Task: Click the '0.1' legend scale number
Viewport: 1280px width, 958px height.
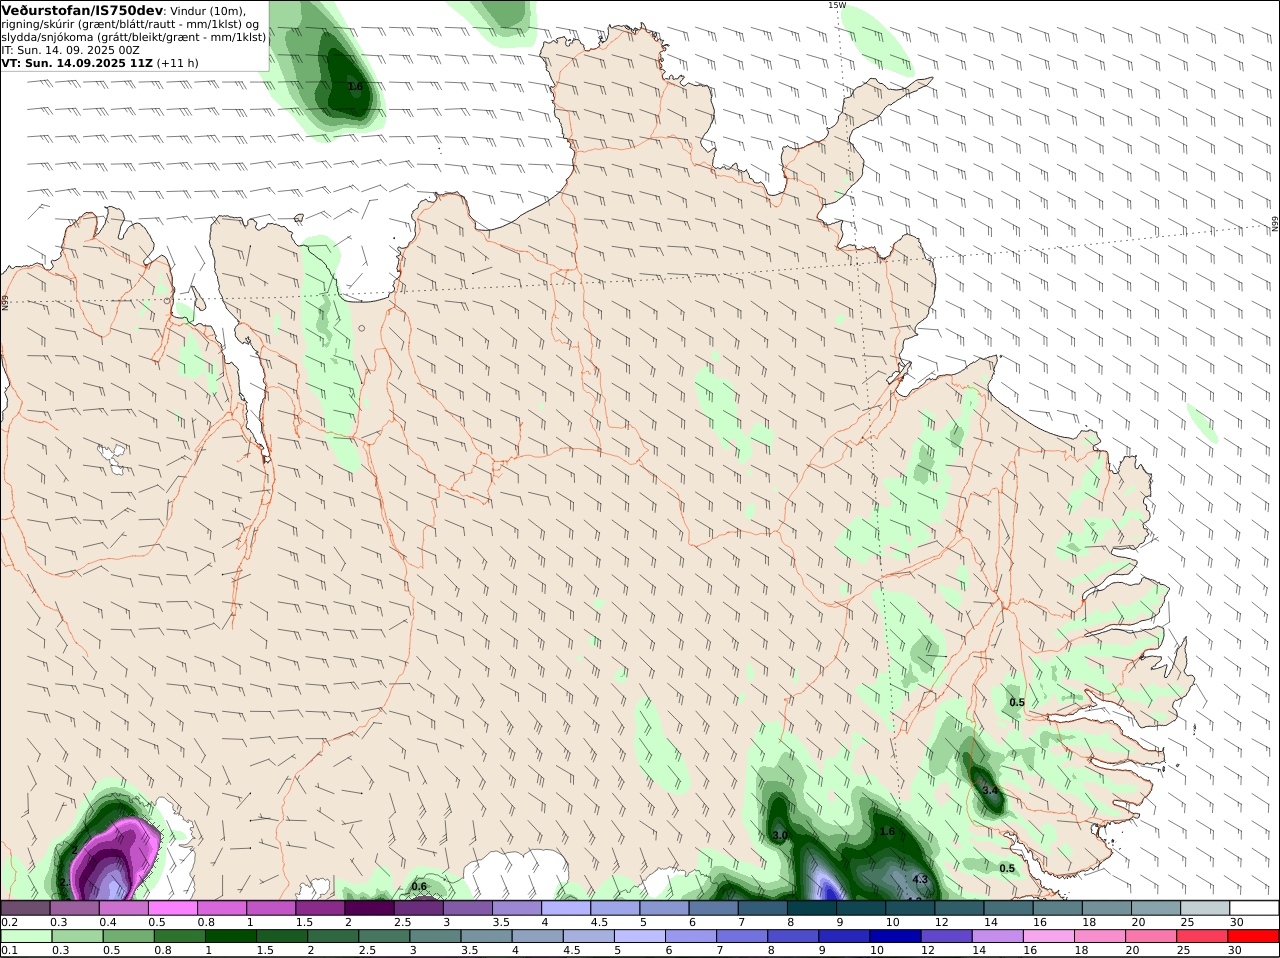Action: point(9,950)
